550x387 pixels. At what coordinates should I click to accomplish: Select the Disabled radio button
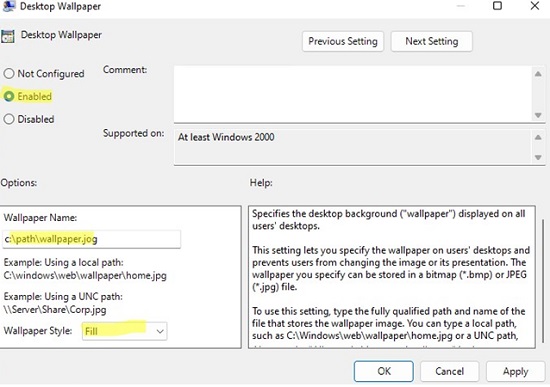coord(9,119)
